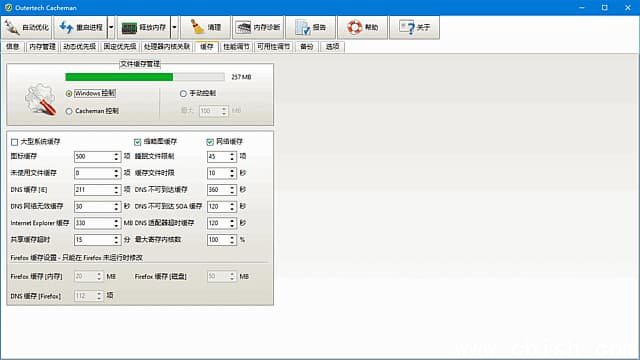Go to the 处理器内核关联 tab
The height and width of the screenshot is (360, 640).
pyautogui.click(x=167, y=47)
